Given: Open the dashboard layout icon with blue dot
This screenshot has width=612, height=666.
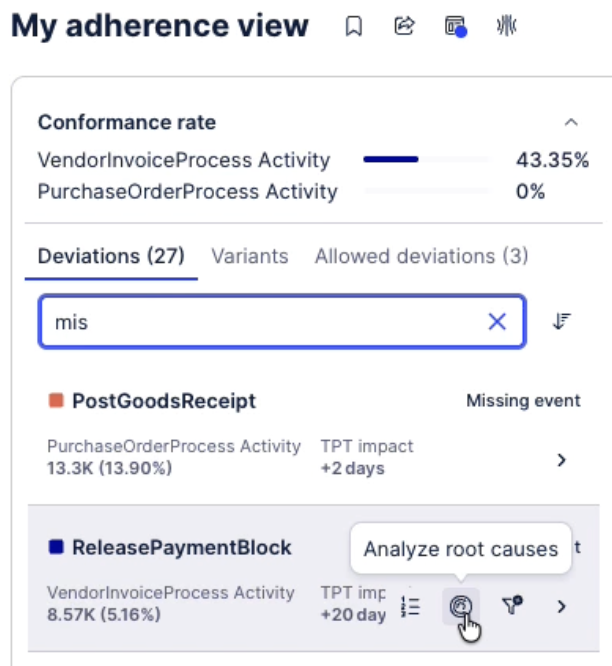Looking at the screenshot, I should [456, 27].
